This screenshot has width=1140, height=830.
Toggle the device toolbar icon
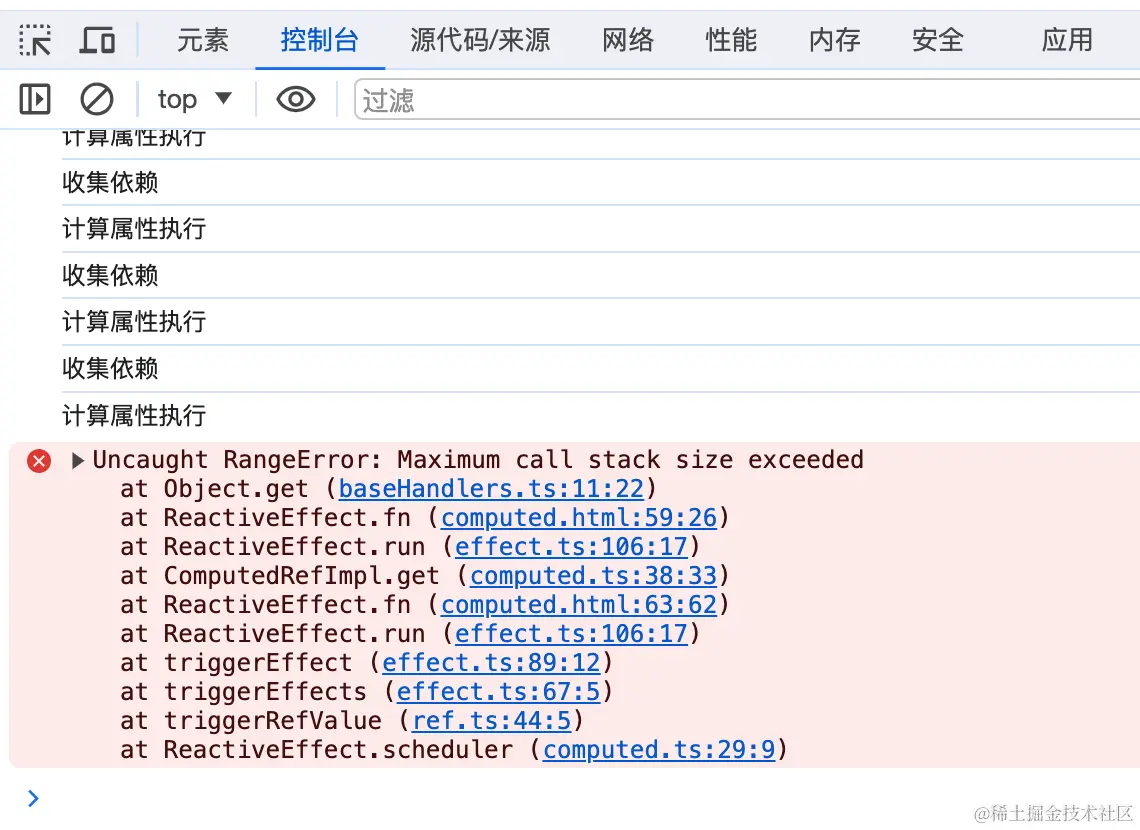click(97, 40)
